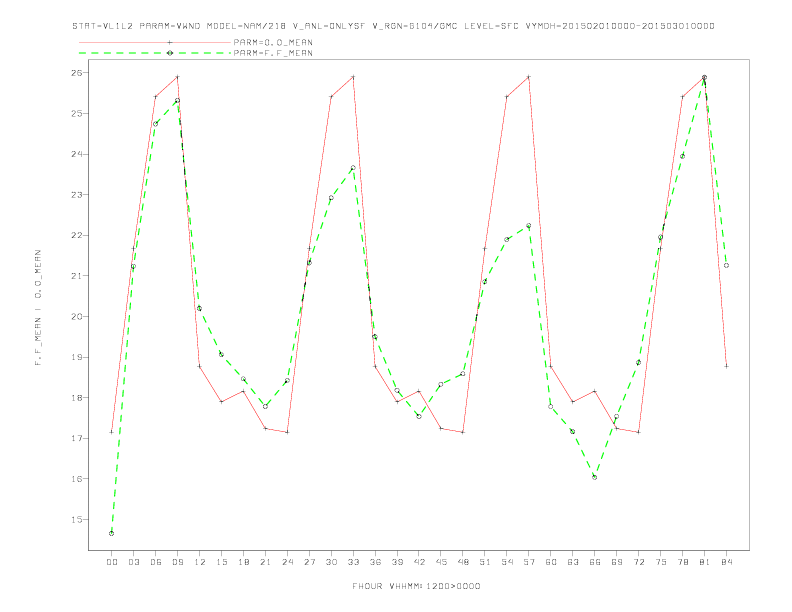
Task: Click y-axis tick label 15
Action: coord(77,520)
